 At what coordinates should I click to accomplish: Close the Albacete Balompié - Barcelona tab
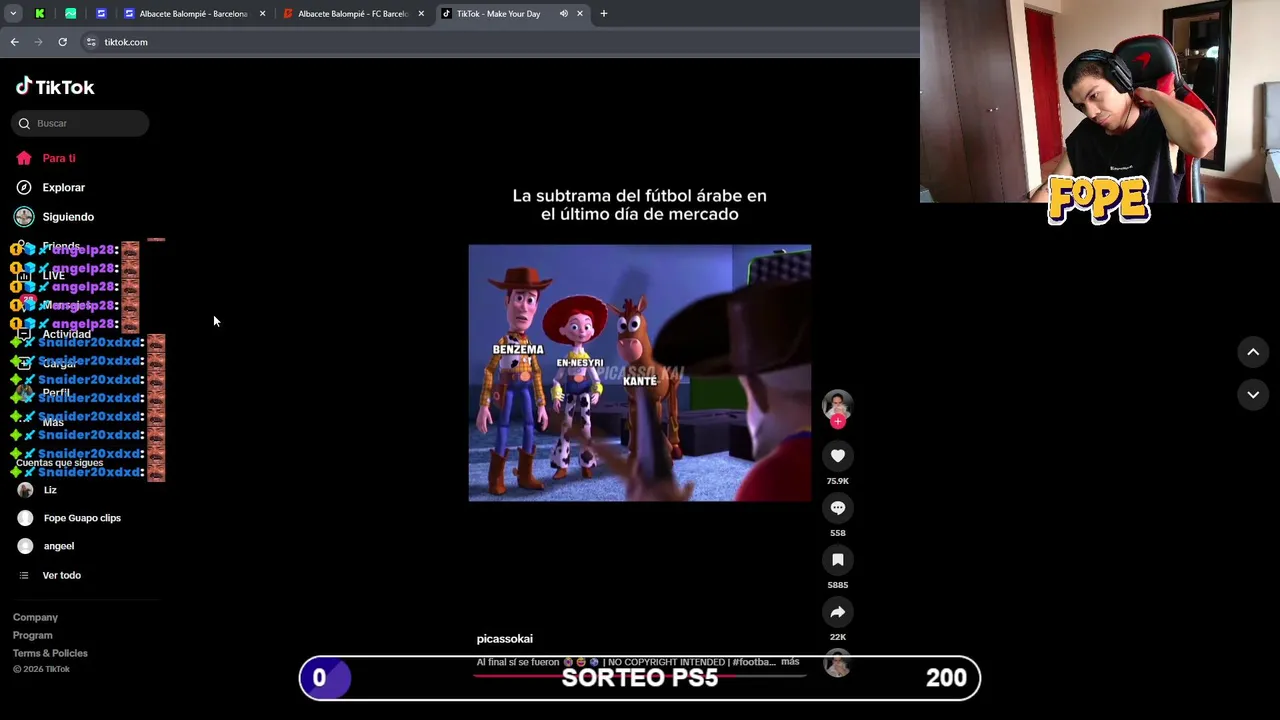click(x=263, y=14)
